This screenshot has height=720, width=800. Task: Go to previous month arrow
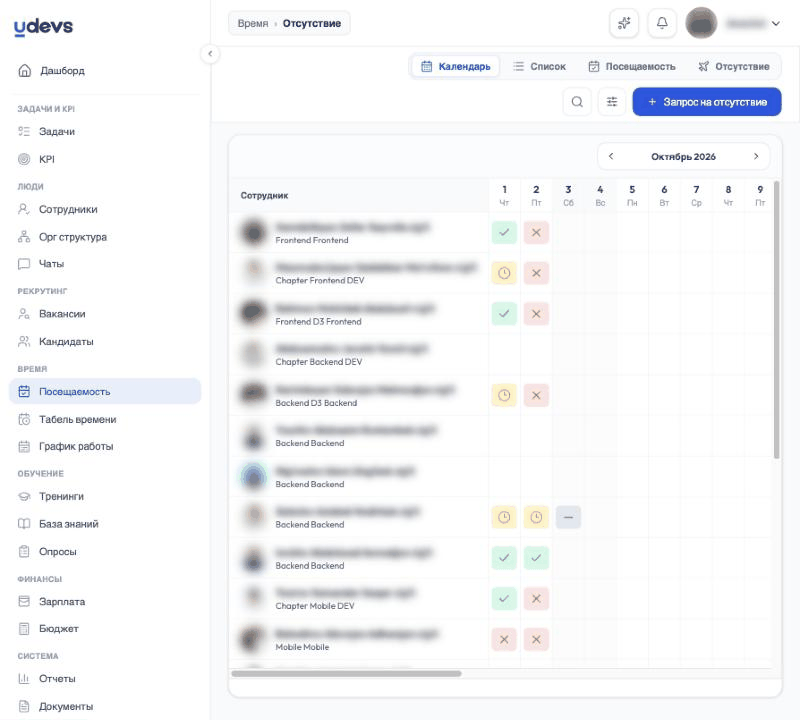[611, 156]
